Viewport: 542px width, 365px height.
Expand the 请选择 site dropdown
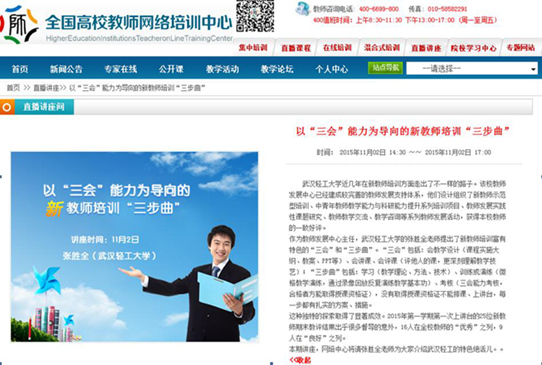[472, 68]
